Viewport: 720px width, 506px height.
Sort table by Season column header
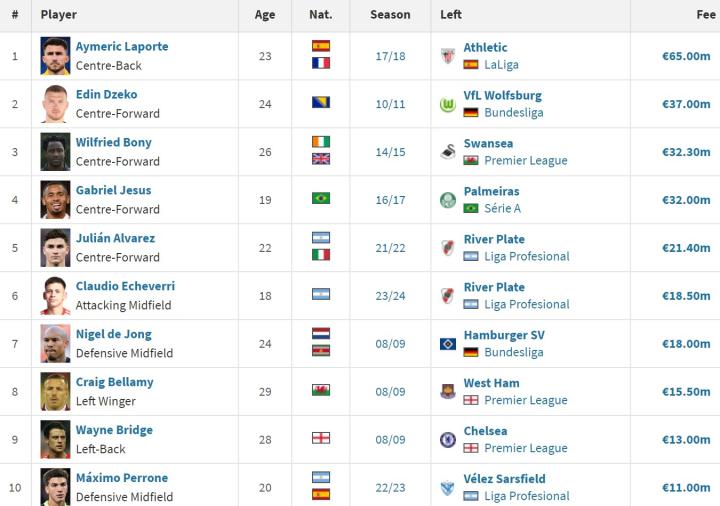390,15
